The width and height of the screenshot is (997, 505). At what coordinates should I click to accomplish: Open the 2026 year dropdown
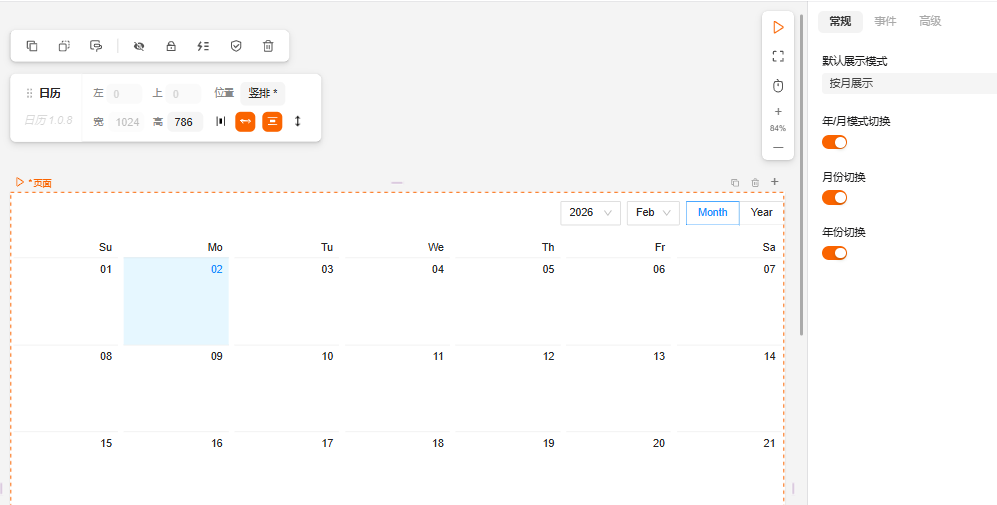click(590, 213)
